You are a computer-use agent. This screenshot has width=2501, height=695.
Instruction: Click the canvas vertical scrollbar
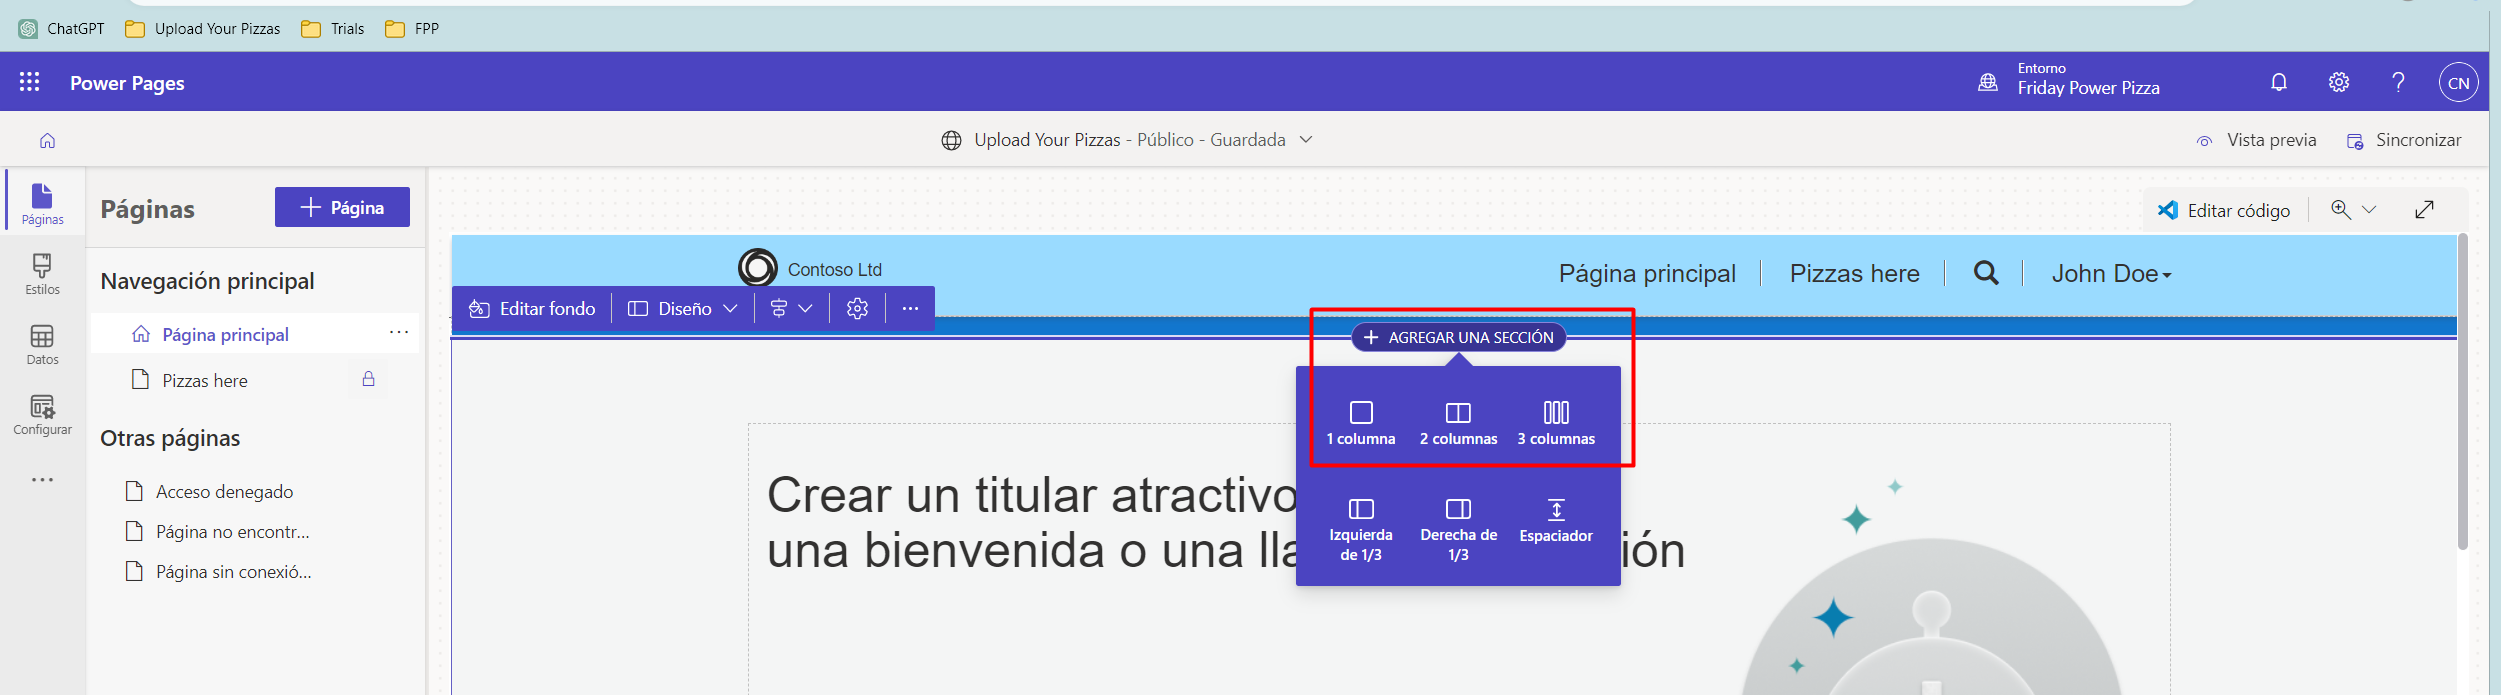(x=2463, y=390)
